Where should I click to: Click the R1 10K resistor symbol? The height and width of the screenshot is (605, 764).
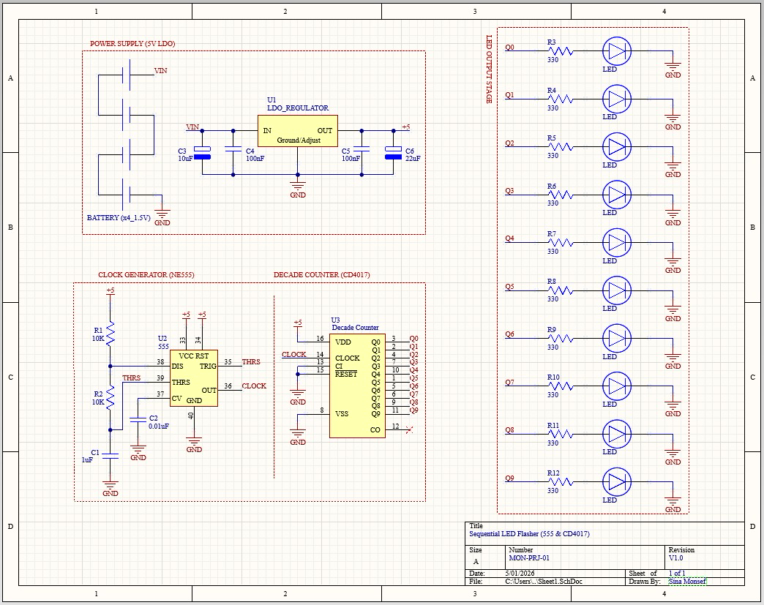pyautogui.click(x=110, y=334)
